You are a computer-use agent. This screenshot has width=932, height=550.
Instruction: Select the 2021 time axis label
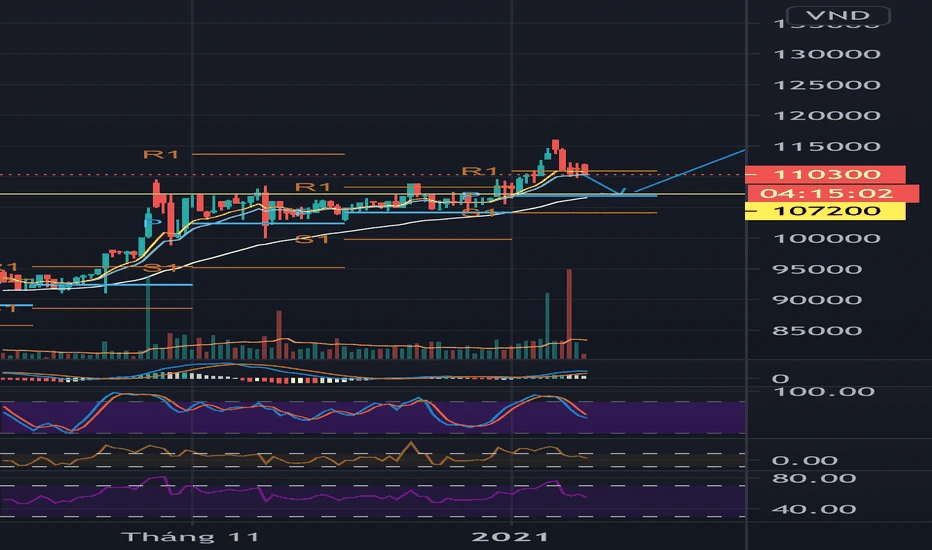click(x=511, y=537)
